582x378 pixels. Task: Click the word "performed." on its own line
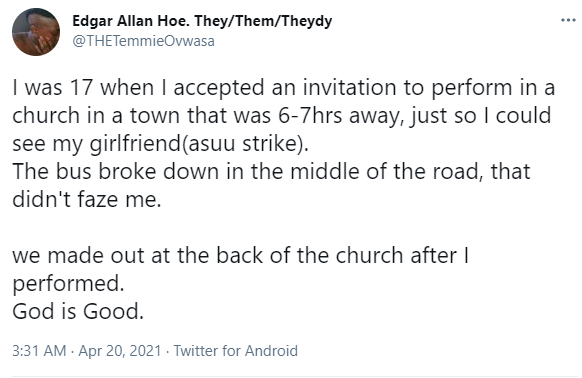pyautogui.click(x=68, y=284)
